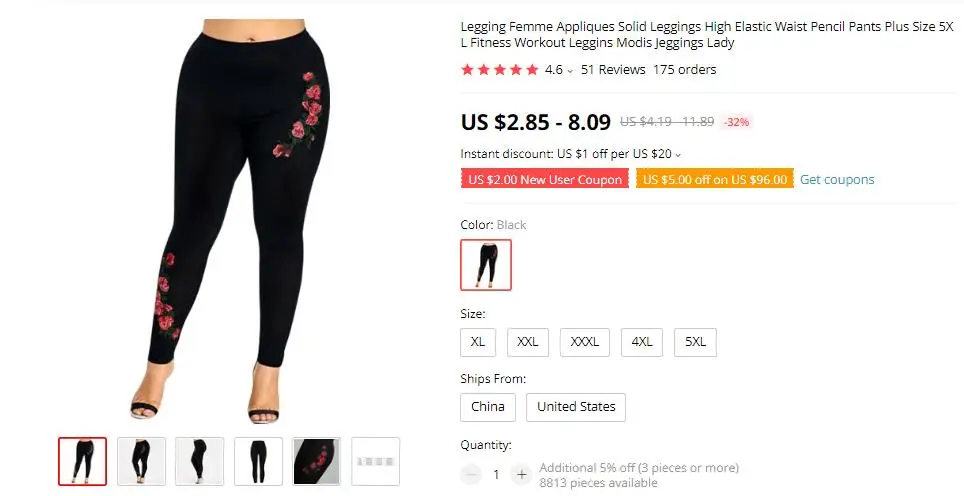Select size XL
Image resolution: width=964 pixels, height=496 pixels.
point(478,342)
